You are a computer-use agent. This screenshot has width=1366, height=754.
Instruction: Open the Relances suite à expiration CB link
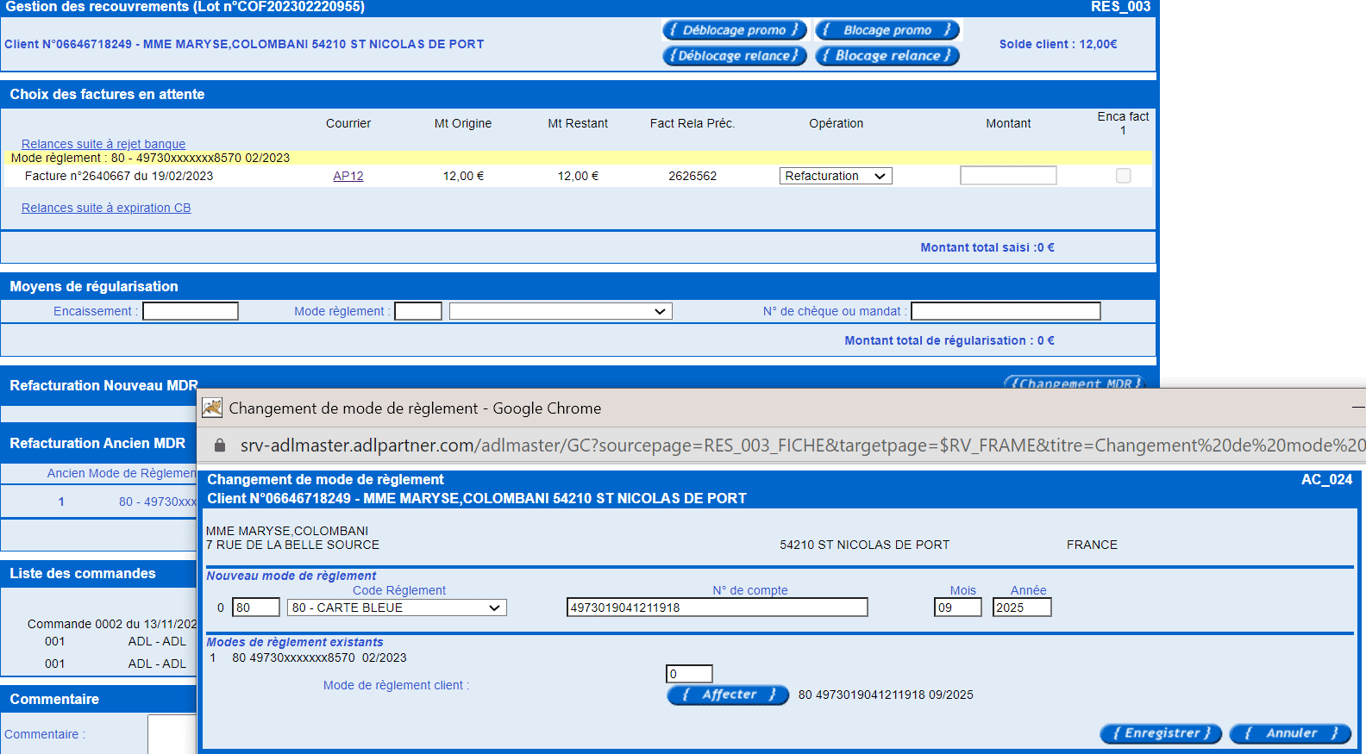click(x=106, y=208)
